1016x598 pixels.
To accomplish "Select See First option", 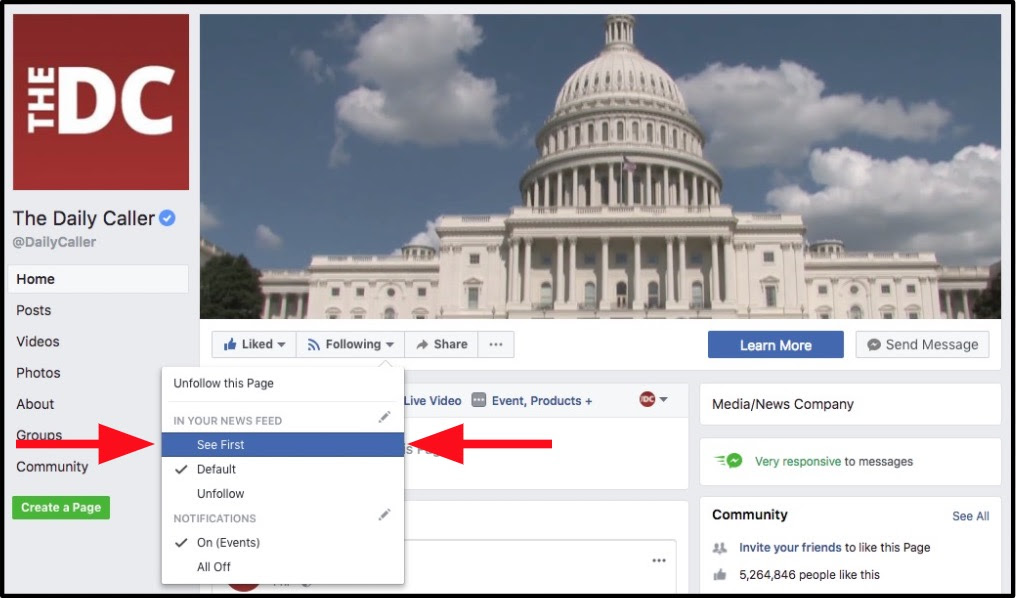I will pos(283,444).
